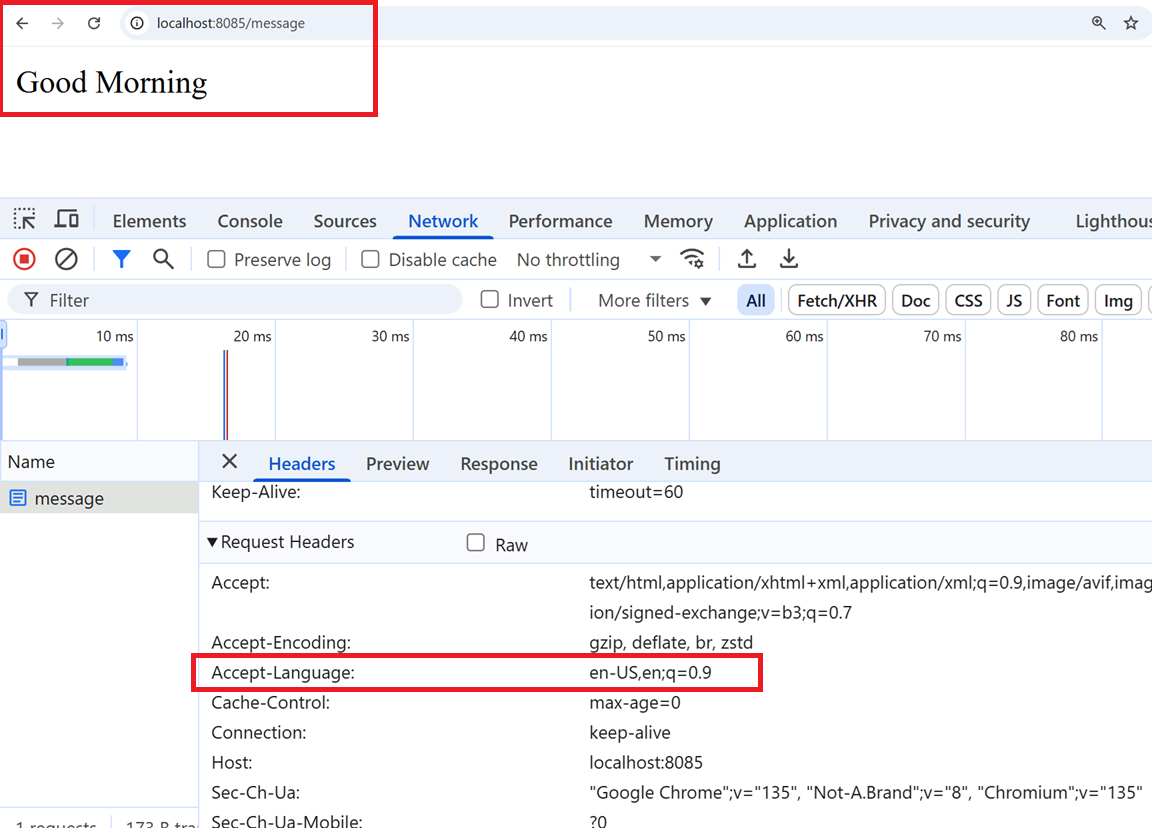The width and height of the screenshot is (1152, 828).
Task: Click the Name column header
Action: pyautogui.click(x=99, y=461)
